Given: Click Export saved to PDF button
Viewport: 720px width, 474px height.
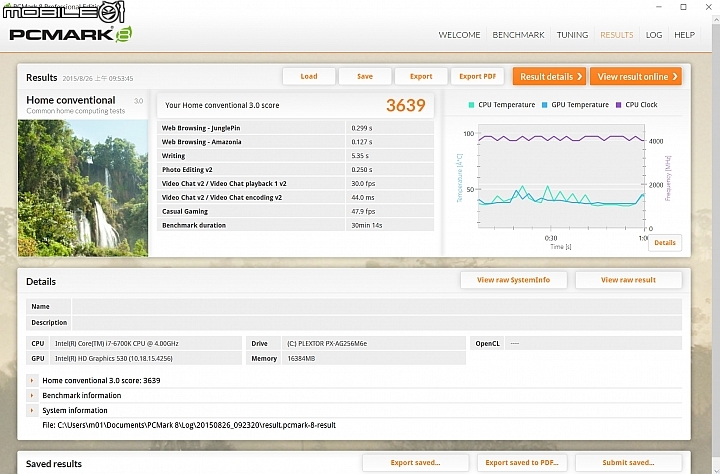Looking at the screenshot, I should click(522, 463).
